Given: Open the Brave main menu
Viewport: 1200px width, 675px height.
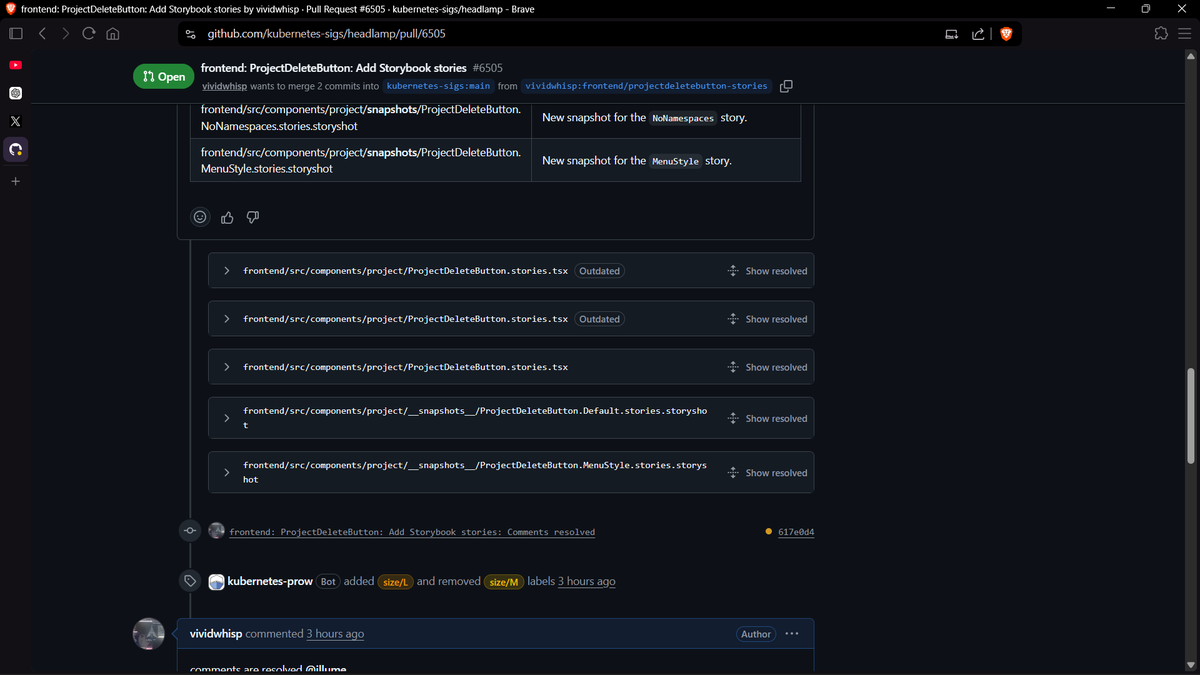Looking at the screenshot, I should 1184,34.
